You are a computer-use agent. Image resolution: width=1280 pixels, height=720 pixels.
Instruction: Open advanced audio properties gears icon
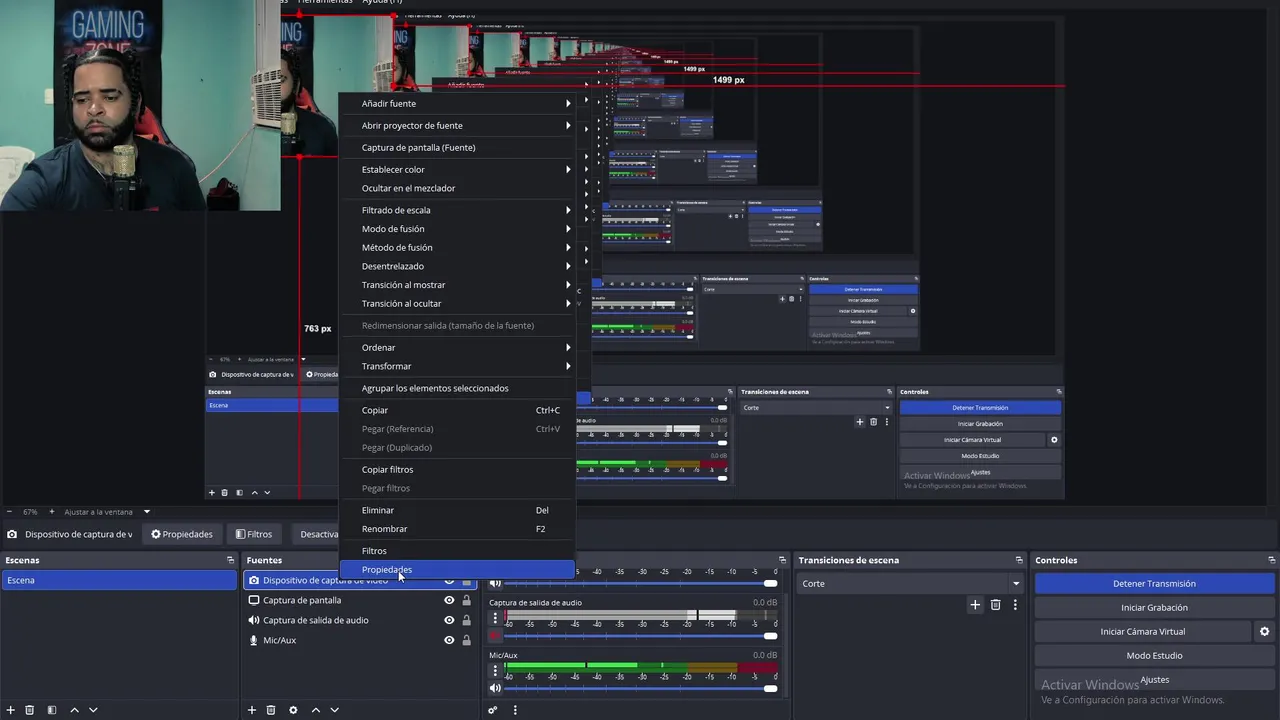pyautogui.click(x=493, y=710)
